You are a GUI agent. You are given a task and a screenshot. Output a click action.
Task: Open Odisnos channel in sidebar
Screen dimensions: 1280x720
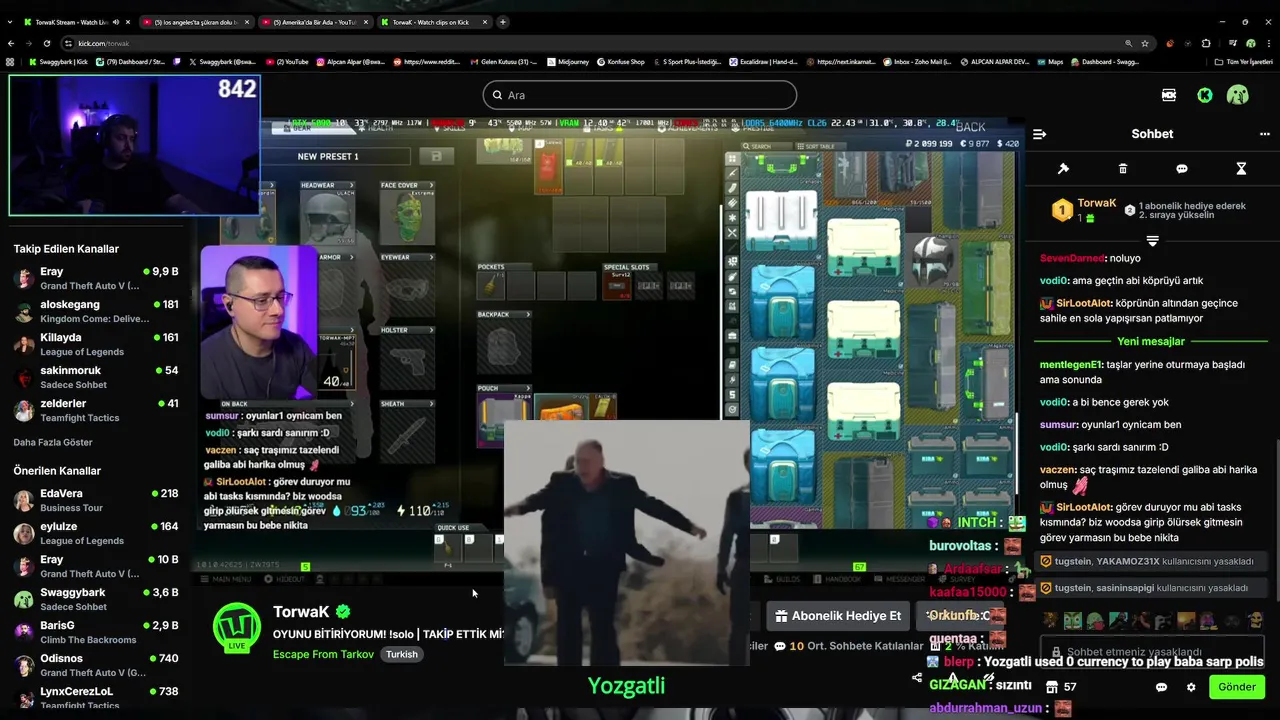[96, 665]
